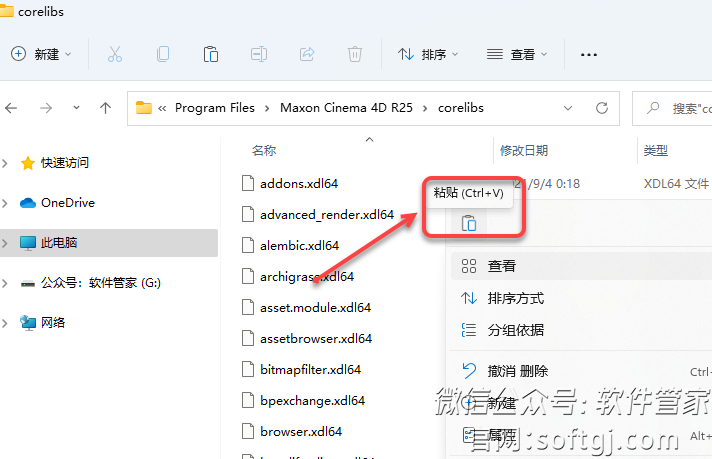Click the paste icon in context menu
Image resolution: width=712 pixels, height=459 pixels.
(x=469, y=223)
